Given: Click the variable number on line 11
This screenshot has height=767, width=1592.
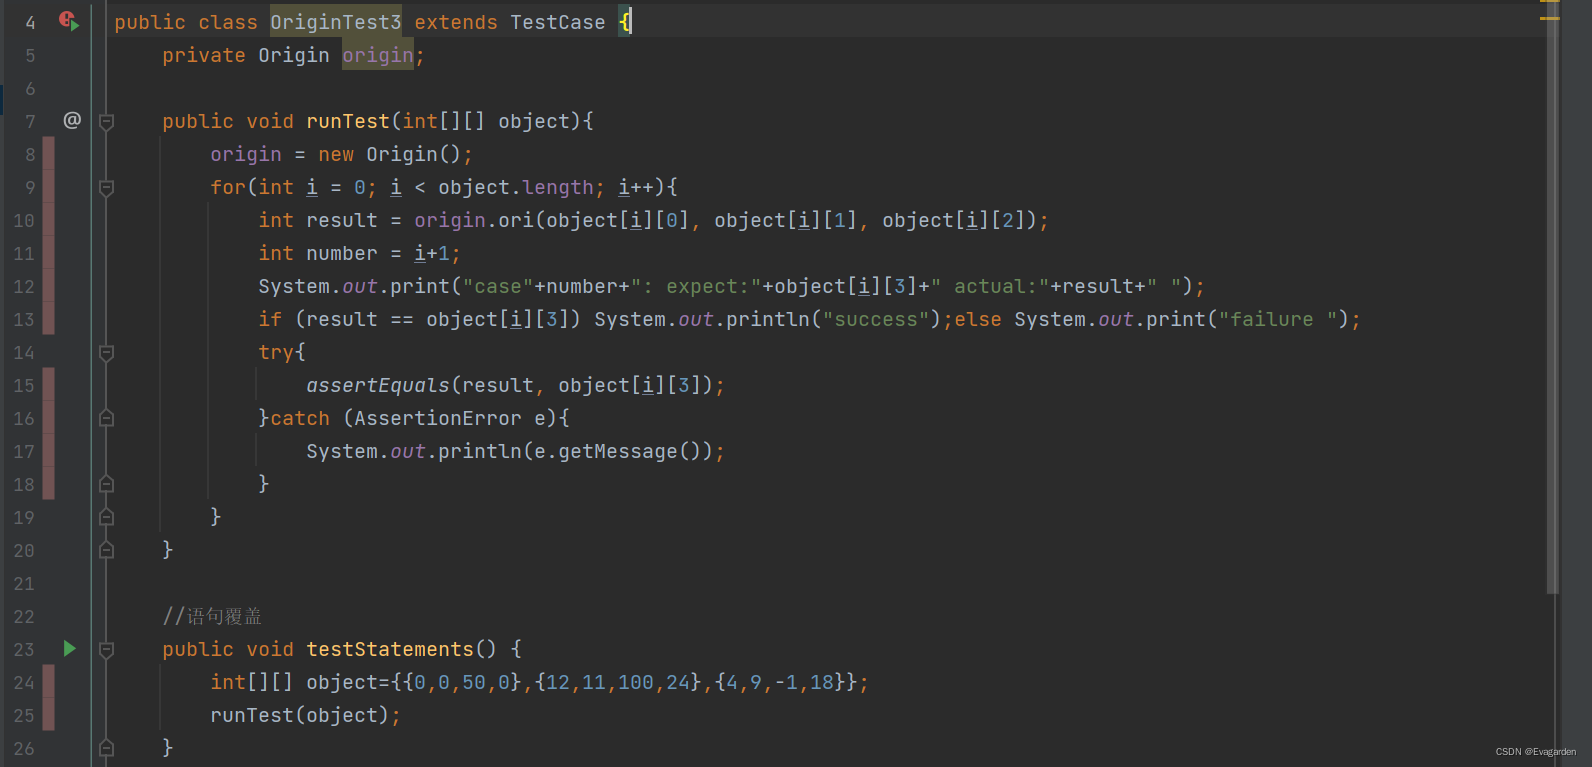Looking at the screenshot, I should (342, 253).
